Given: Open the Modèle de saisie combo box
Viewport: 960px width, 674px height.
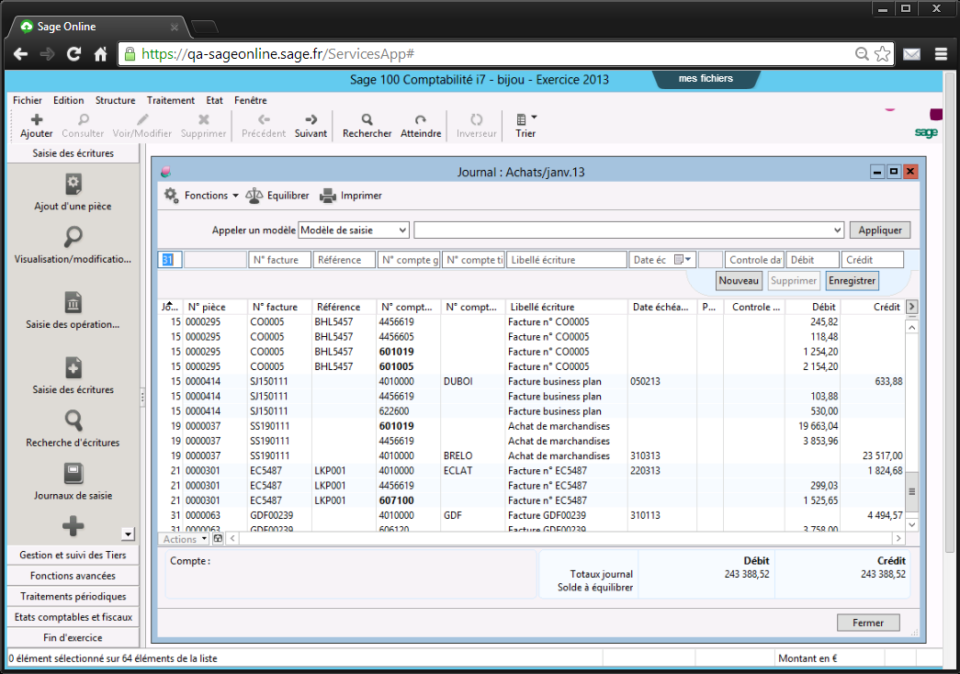Looking at the screenshot, I should (353, 230).
